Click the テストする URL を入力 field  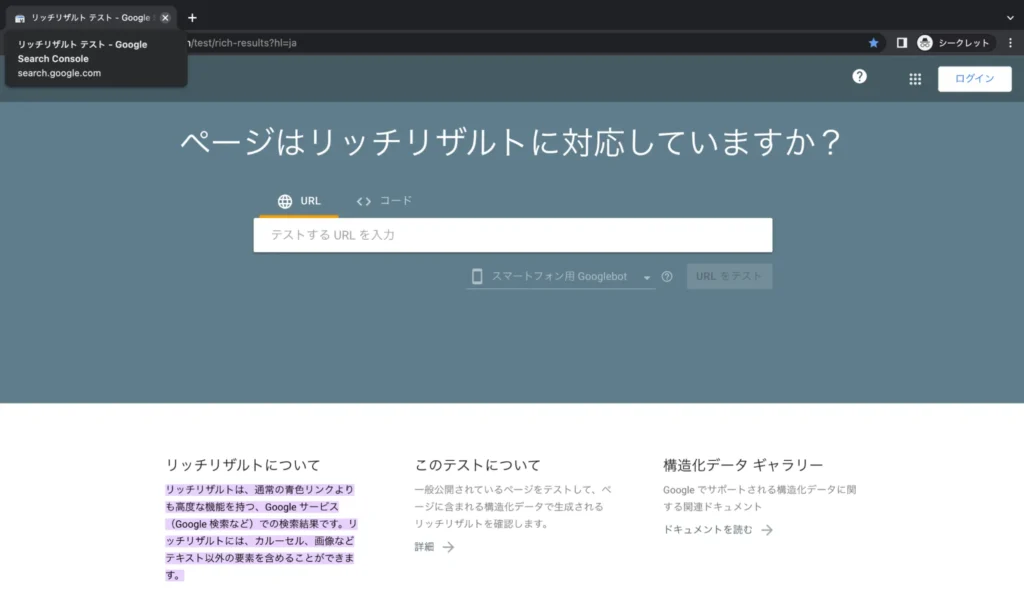click(513, 235)
